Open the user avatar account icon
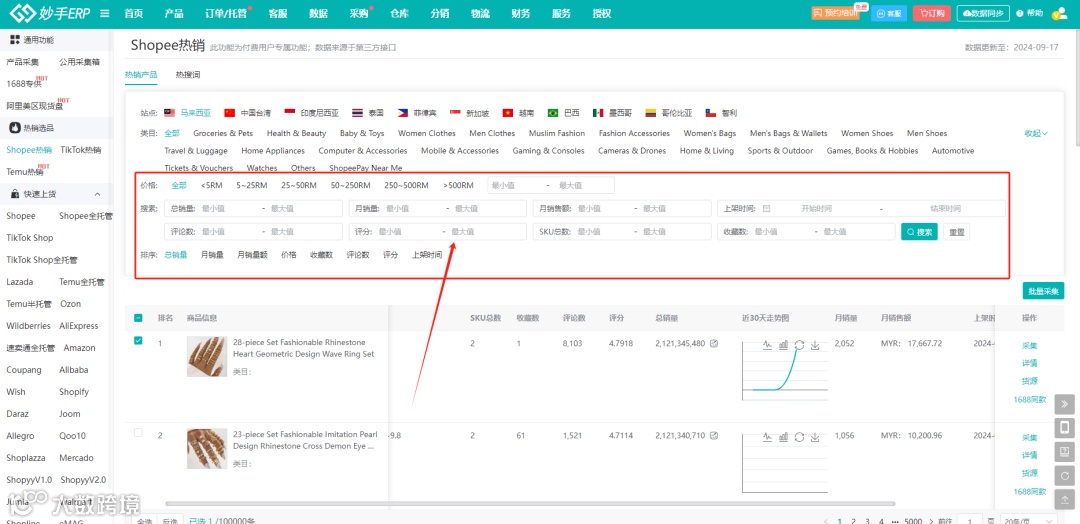 click(x=1059, y=13)
